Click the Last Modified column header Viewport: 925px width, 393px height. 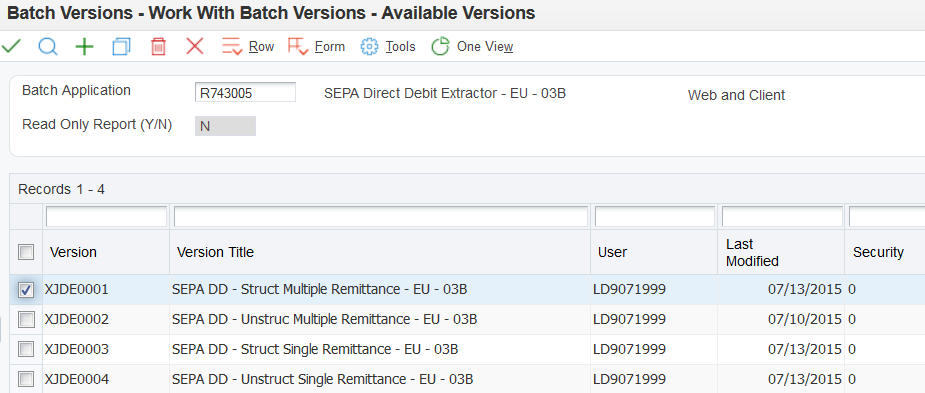[x=752, y=253]
